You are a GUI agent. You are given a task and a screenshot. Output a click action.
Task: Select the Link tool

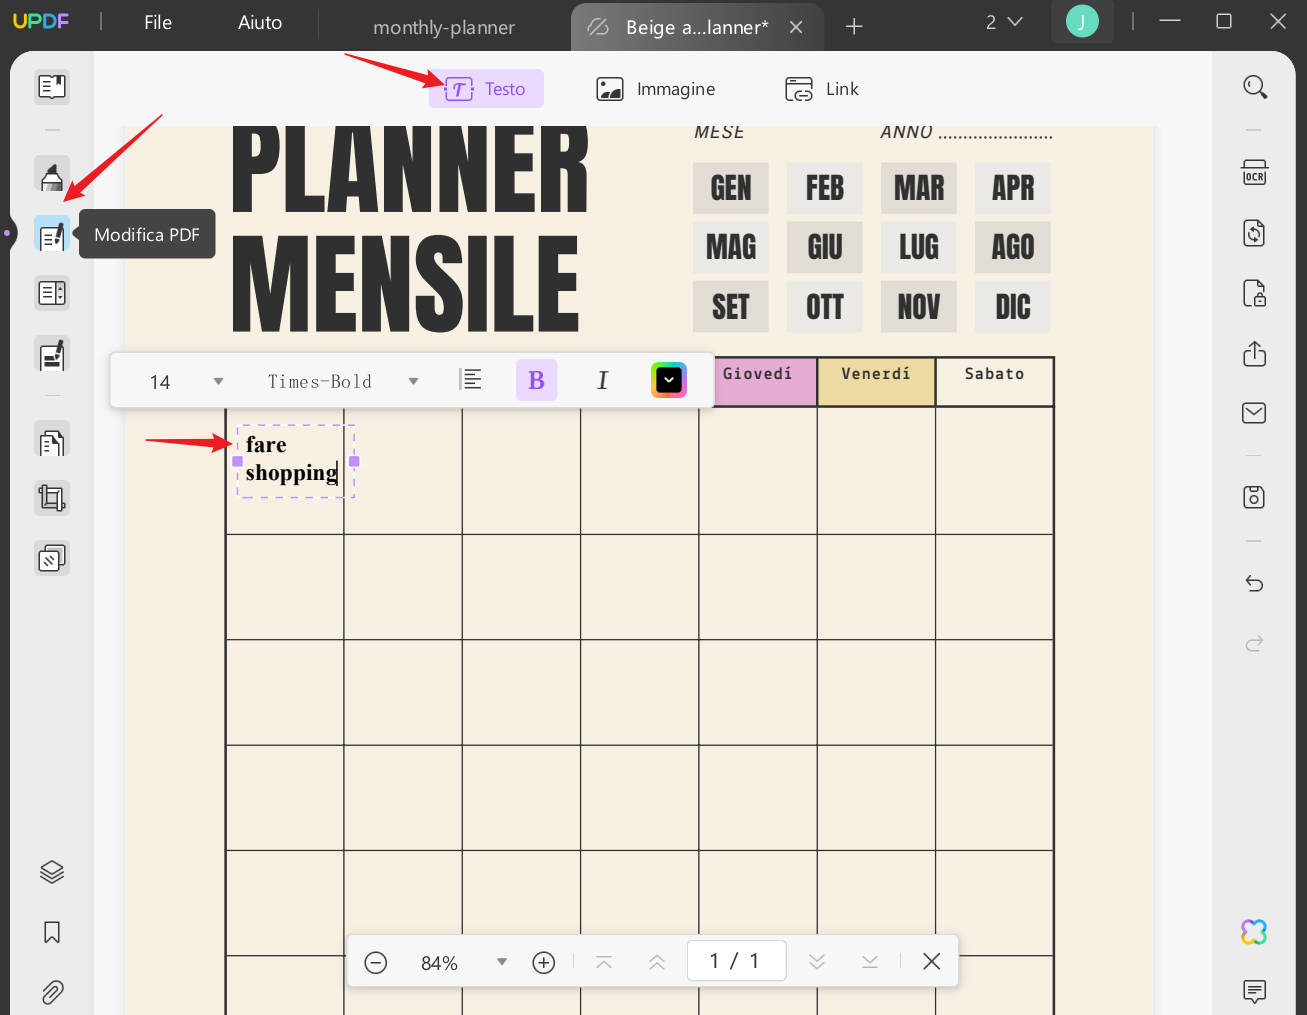click(x=822, y=89)
